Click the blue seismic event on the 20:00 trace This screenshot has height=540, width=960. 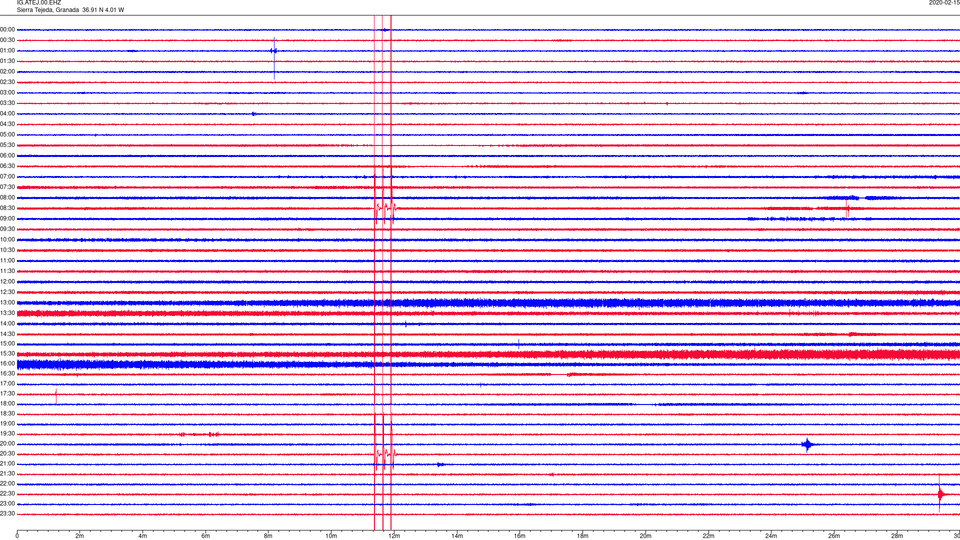808,444
